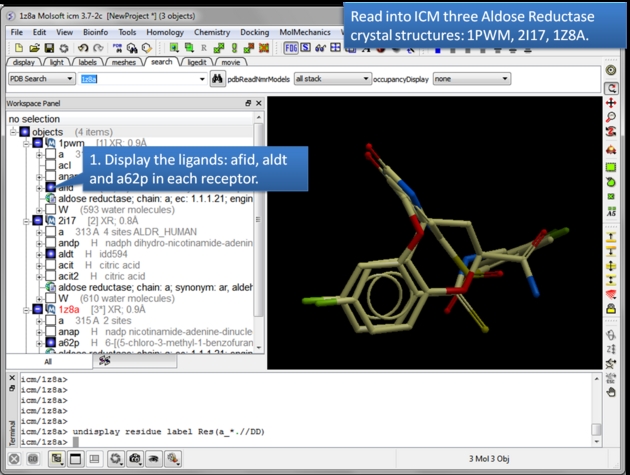Viewport: 630px width, 475px height.
Task: Switch to the ligedit tab
Action: (196, 62)
